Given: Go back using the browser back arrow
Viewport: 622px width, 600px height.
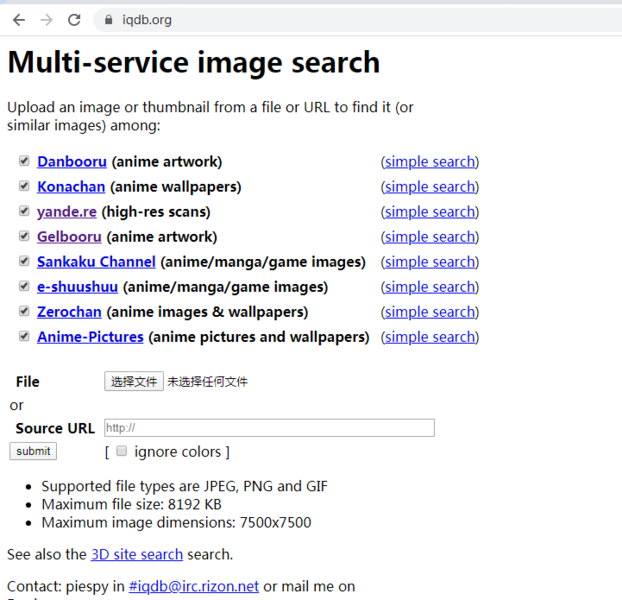Looking at the screenshot, I should coord(19,19).
